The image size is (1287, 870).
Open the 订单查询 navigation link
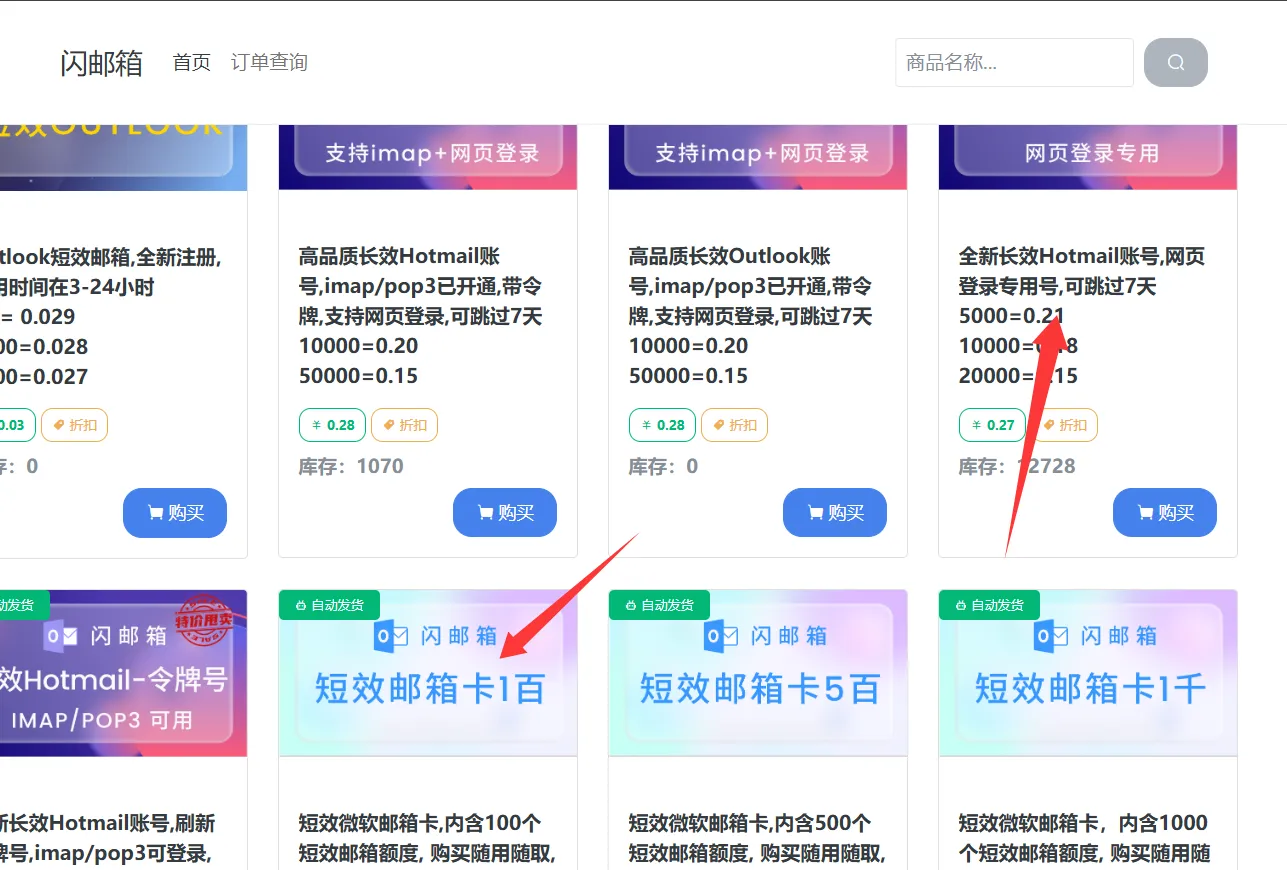pos(269,63)
